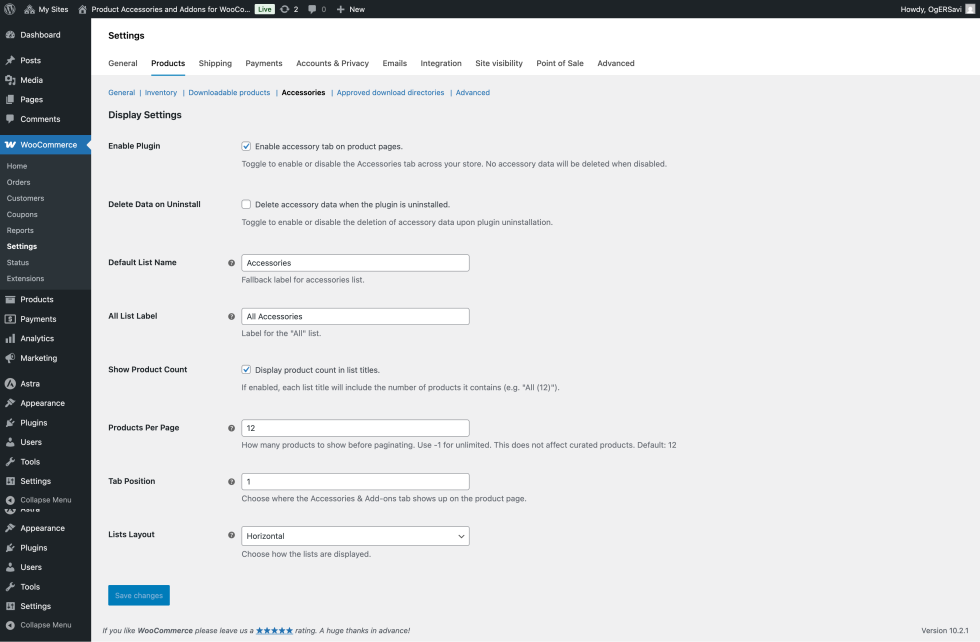980x642 pixels.
Task: Show help tip for Tab Position
Action: [231, 482]
